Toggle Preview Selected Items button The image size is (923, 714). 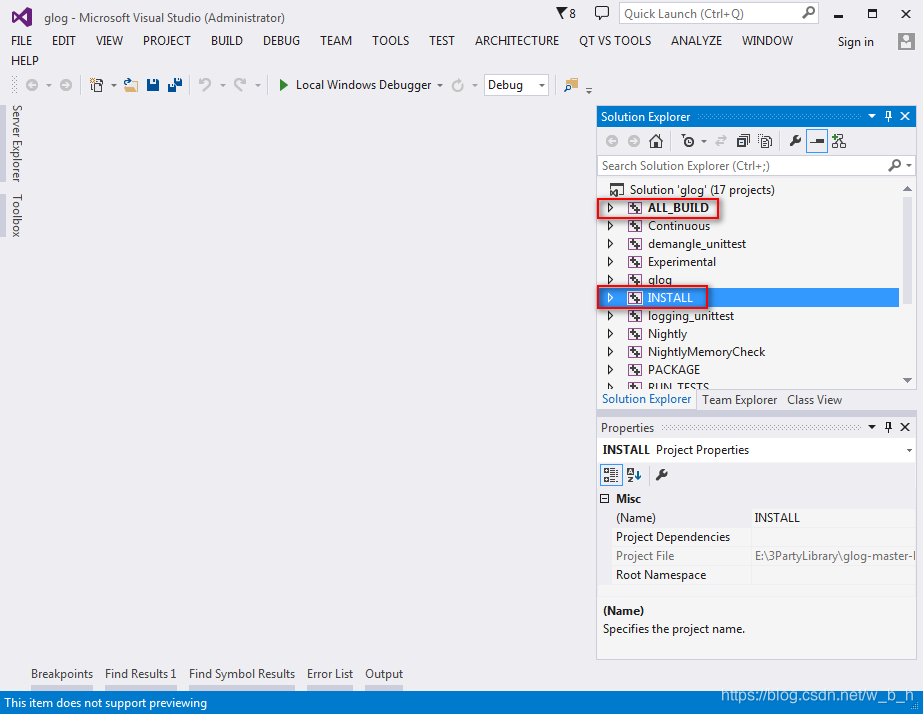817,141
